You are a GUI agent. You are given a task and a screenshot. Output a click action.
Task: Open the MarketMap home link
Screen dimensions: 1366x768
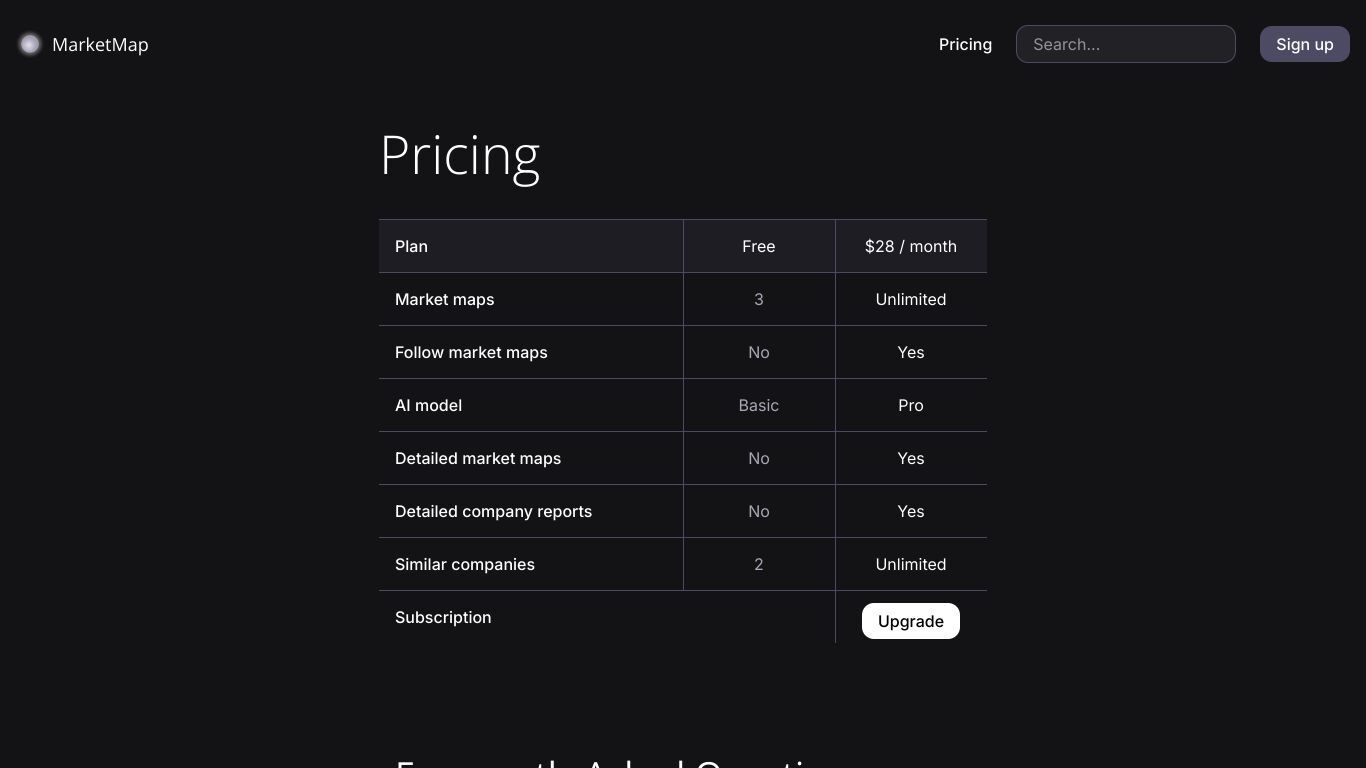[100, 44]
